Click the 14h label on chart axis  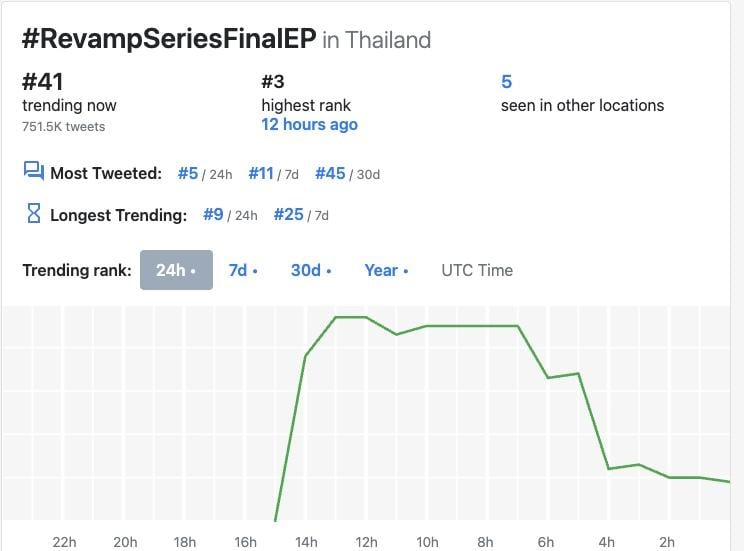pyautogui.click(x=306, y=542)
